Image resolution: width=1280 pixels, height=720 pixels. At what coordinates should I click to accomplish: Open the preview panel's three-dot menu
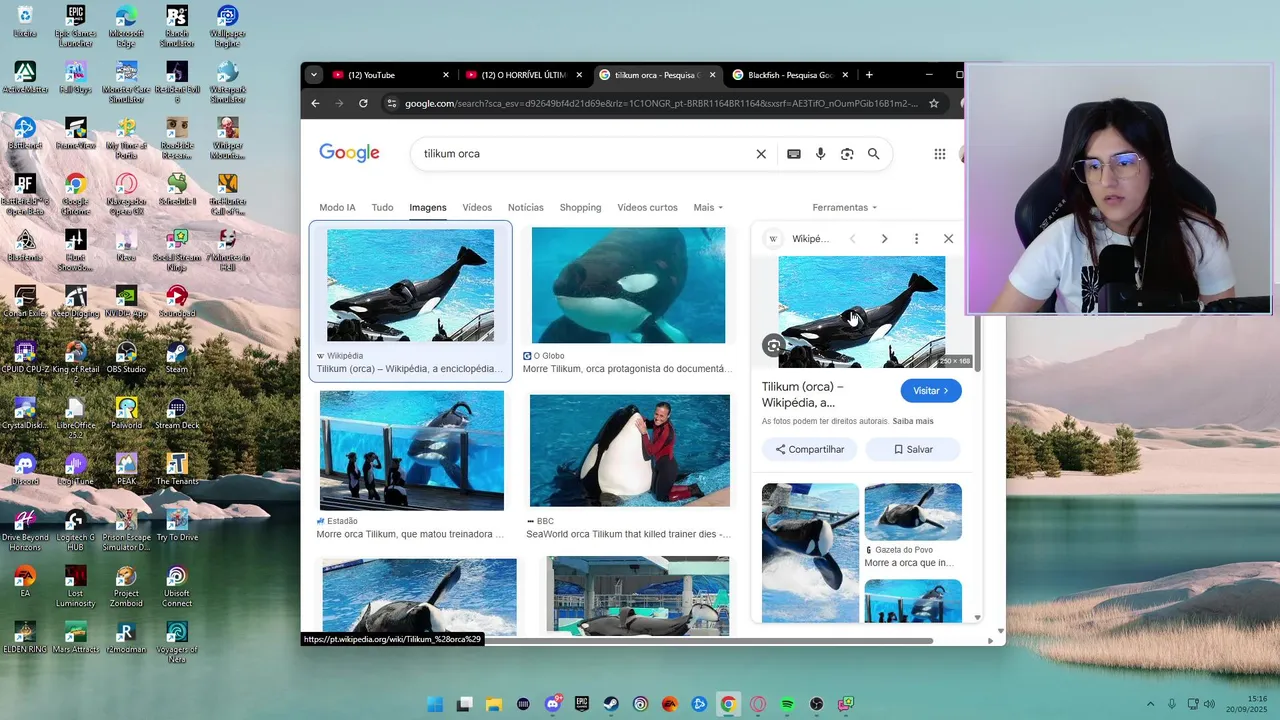point(916,239)
